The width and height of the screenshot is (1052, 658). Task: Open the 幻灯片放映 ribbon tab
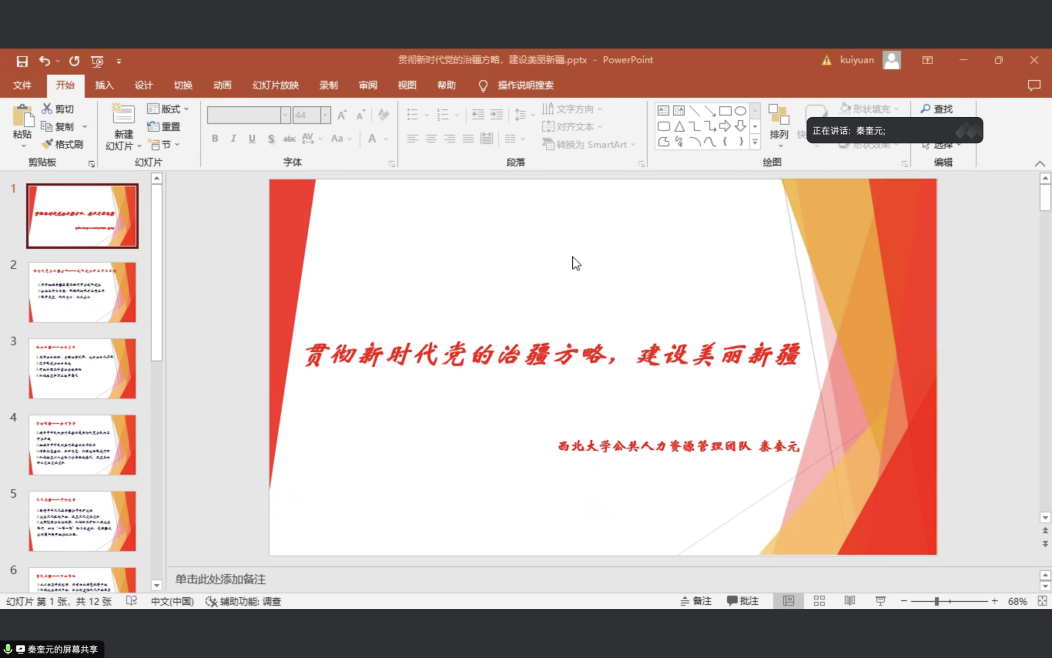[x=275, y=86]
